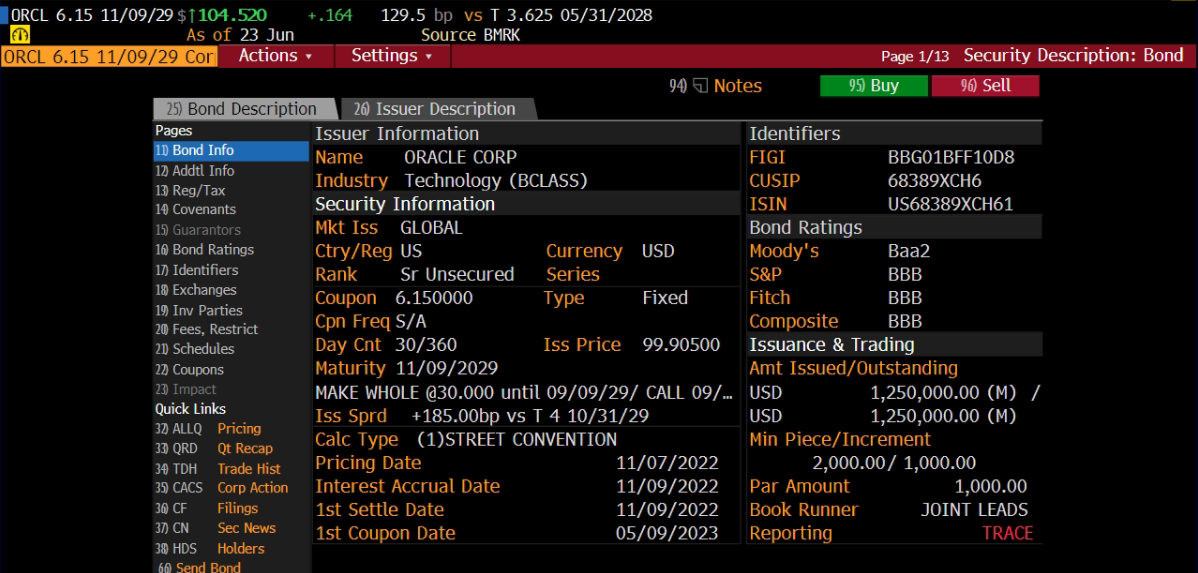
Task: Click the yellow alert icon under ORCL ticker
Action: click(x=18, y=35)
